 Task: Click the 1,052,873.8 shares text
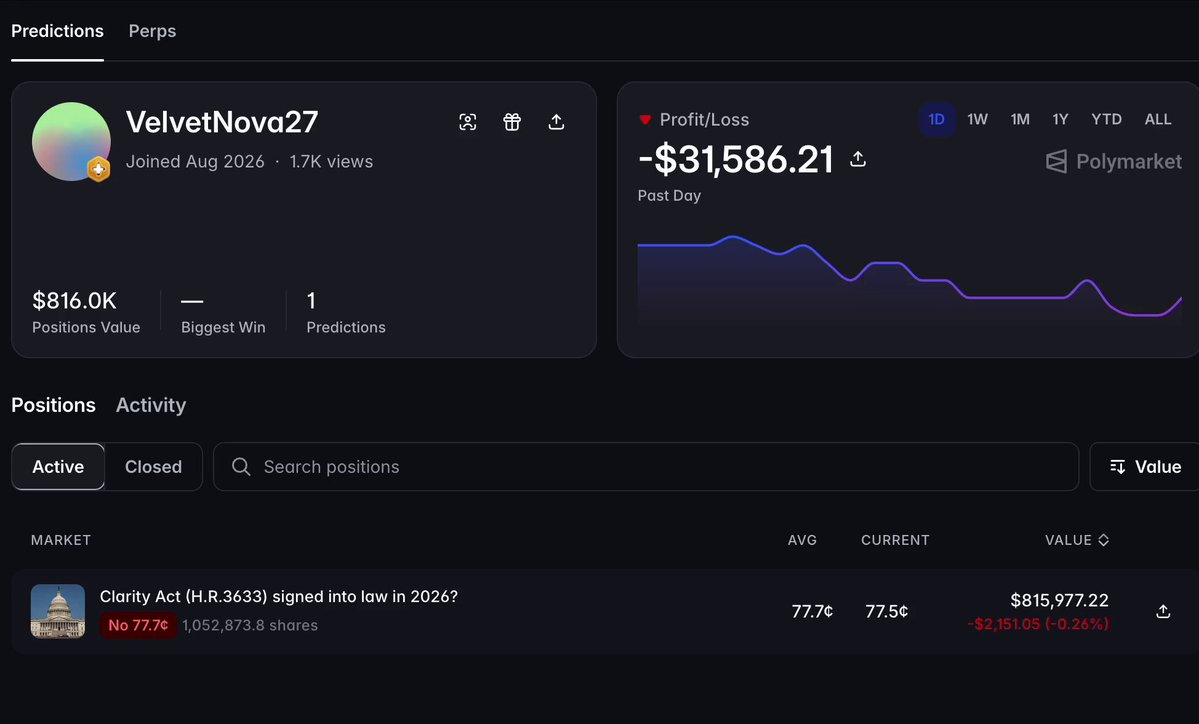tap(250, 625)
